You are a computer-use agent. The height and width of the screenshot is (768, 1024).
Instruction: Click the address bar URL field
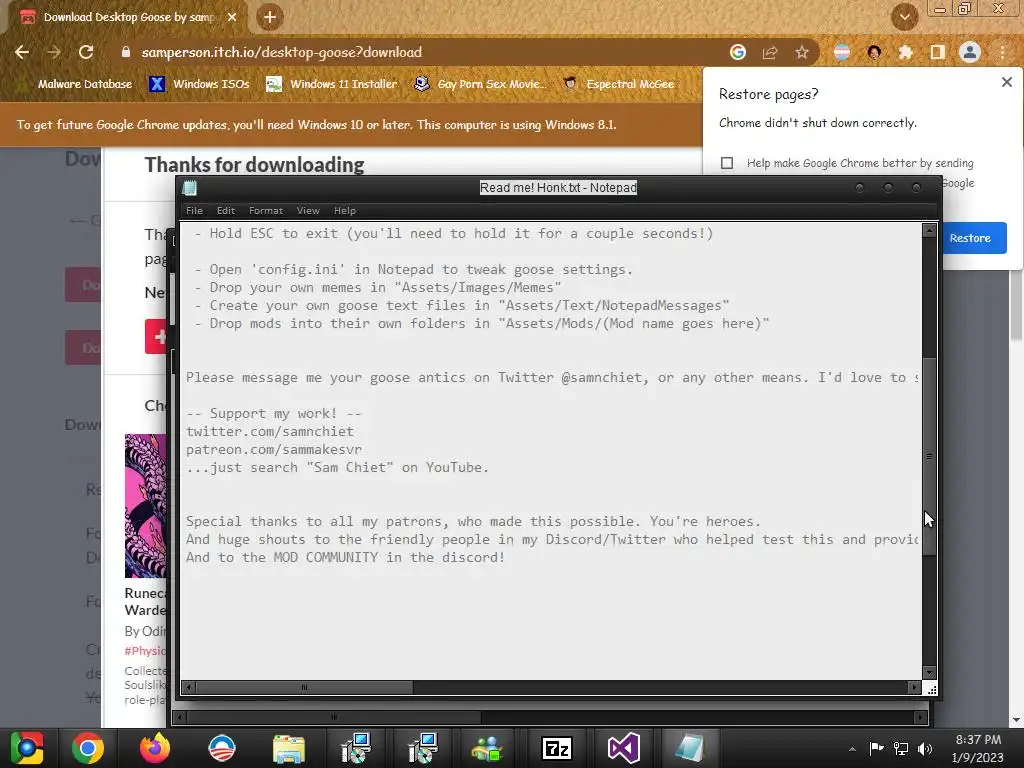coord(418,52)
